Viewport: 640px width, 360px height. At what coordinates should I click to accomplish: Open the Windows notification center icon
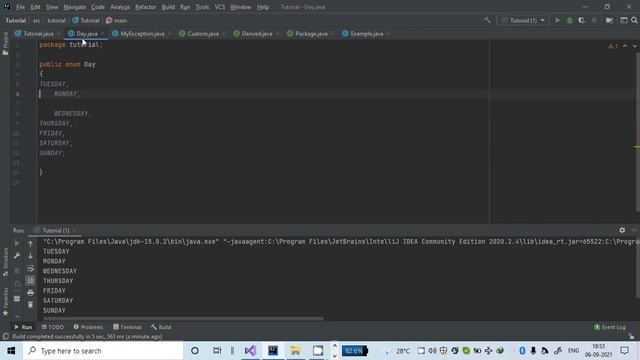coord(624,351)
